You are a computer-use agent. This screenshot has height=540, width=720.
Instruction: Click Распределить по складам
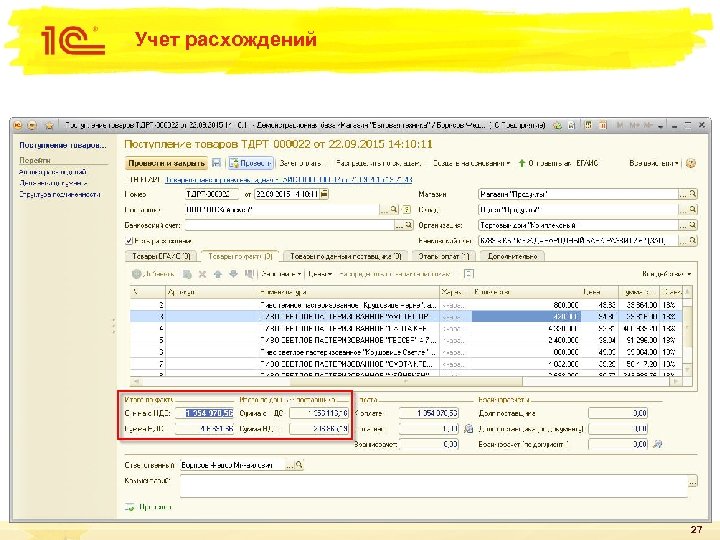point(378,163)
